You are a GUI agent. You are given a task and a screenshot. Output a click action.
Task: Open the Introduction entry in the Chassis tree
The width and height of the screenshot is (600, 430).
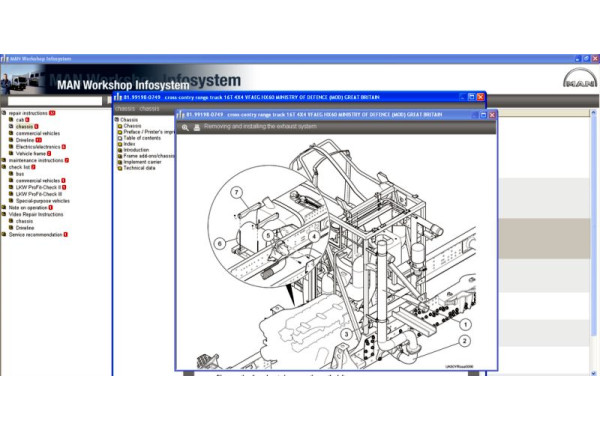click(x=140, y=150)
